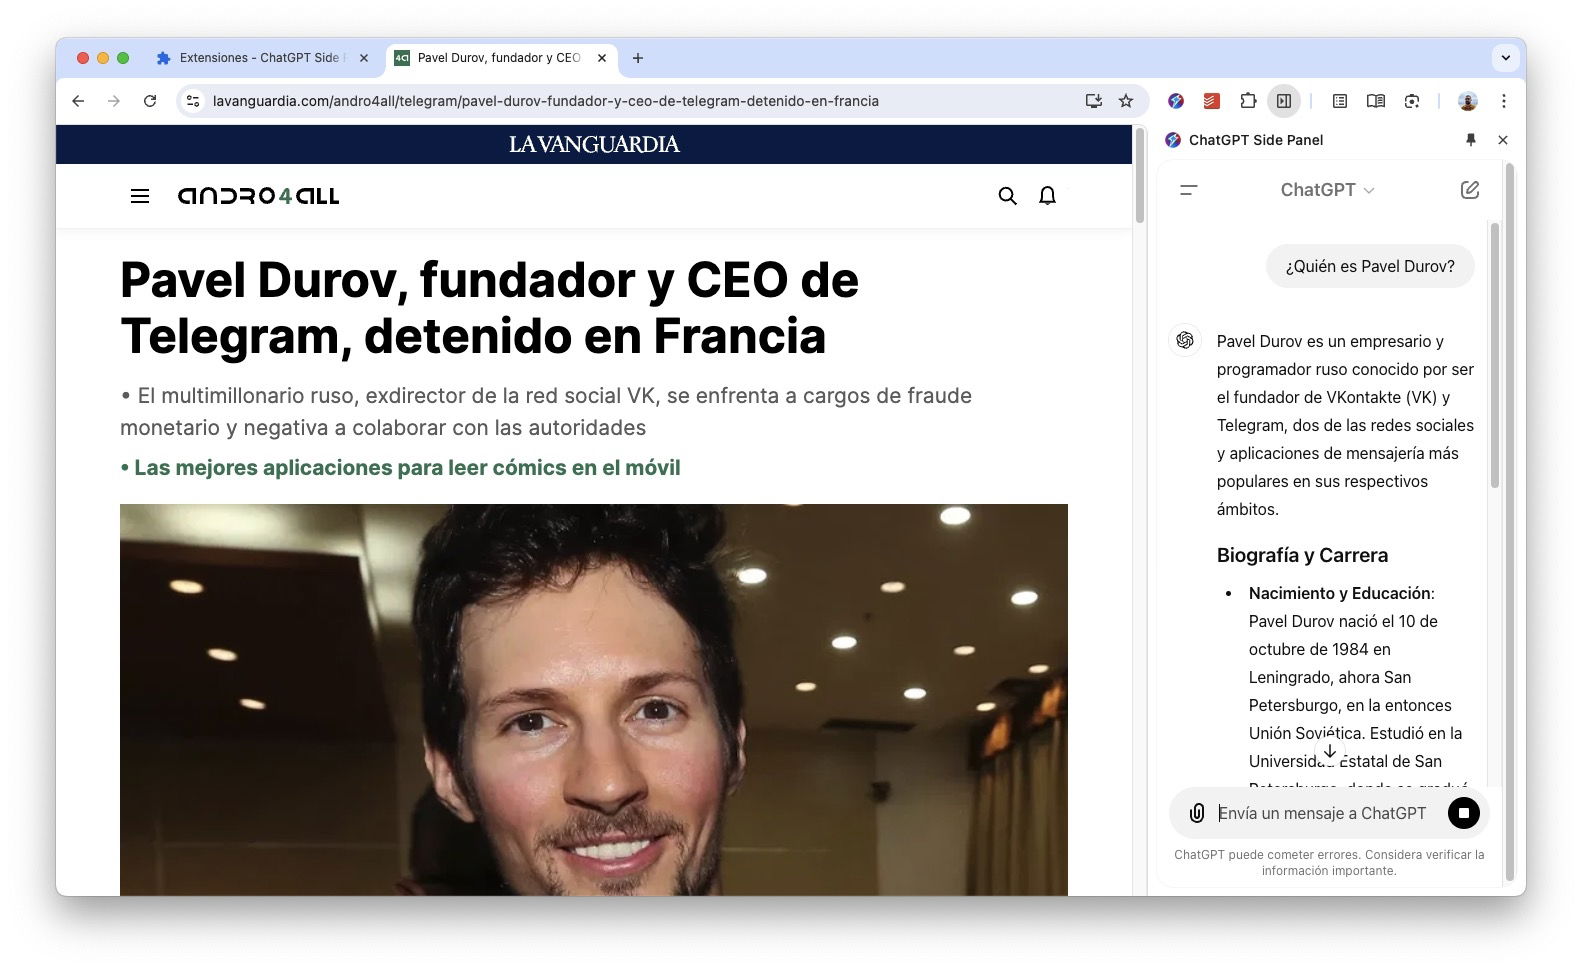Image resolution: width=1582 pixels, height=970 pixels.
Task: Pin the ChatGPT Side Panel
Action: click(x=1471, y=140)
